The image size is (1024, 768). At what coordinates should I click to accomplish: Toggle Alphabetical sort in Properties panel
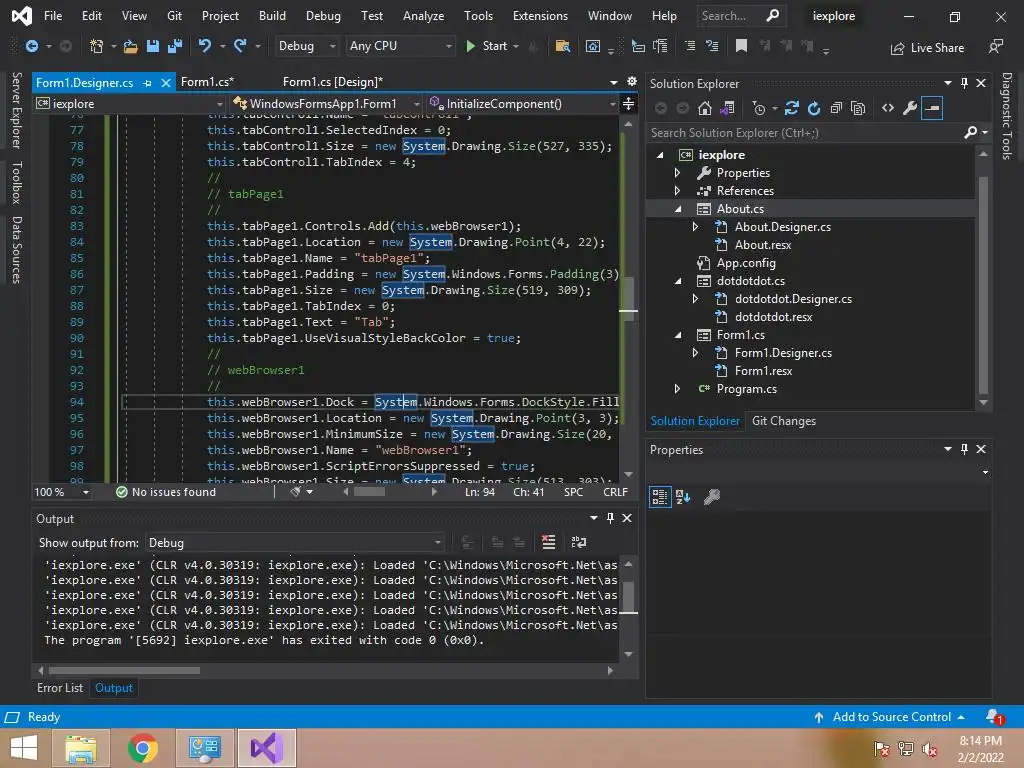click(683, 497)
